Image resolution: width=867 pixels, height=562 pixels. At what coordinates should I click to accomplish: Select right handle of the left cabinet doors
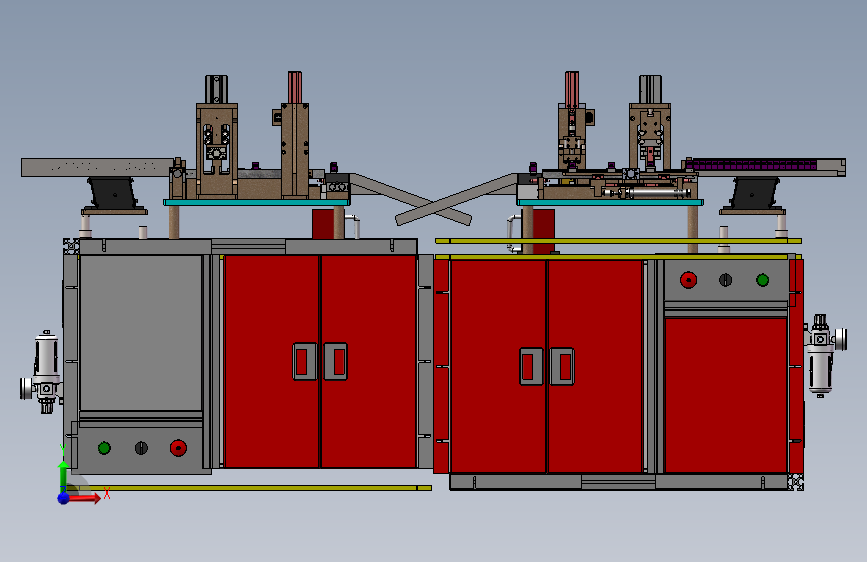click(336, 362)
